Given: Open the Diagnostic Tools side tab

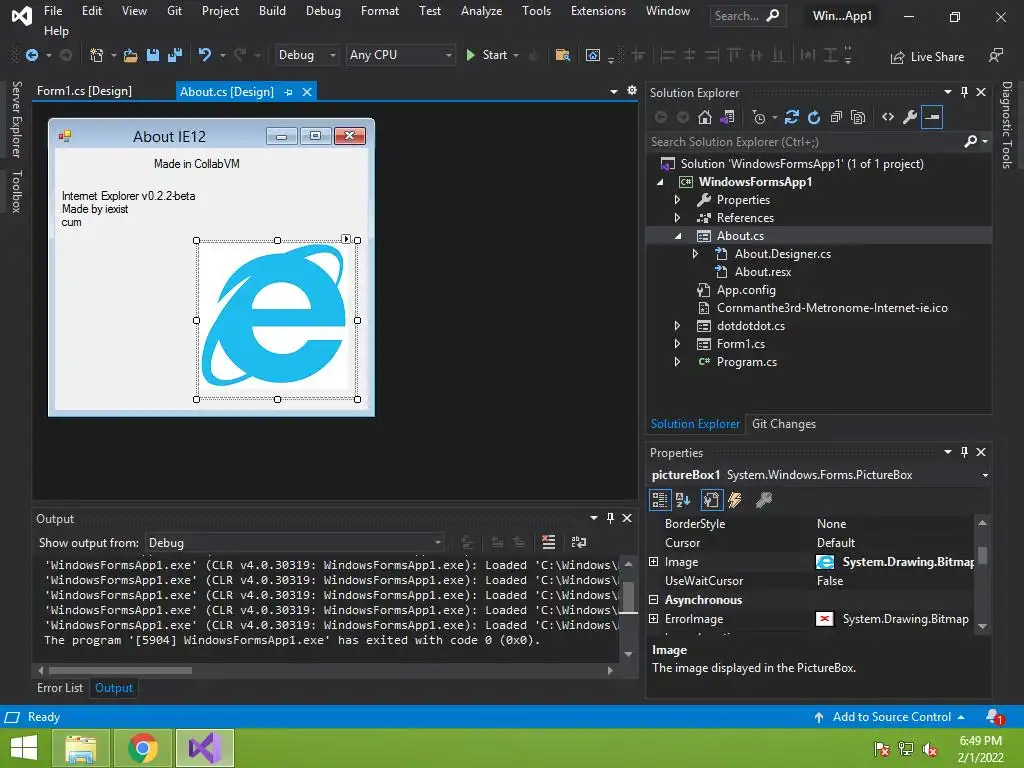Looking at the screenshot, I should point(1007,125).
